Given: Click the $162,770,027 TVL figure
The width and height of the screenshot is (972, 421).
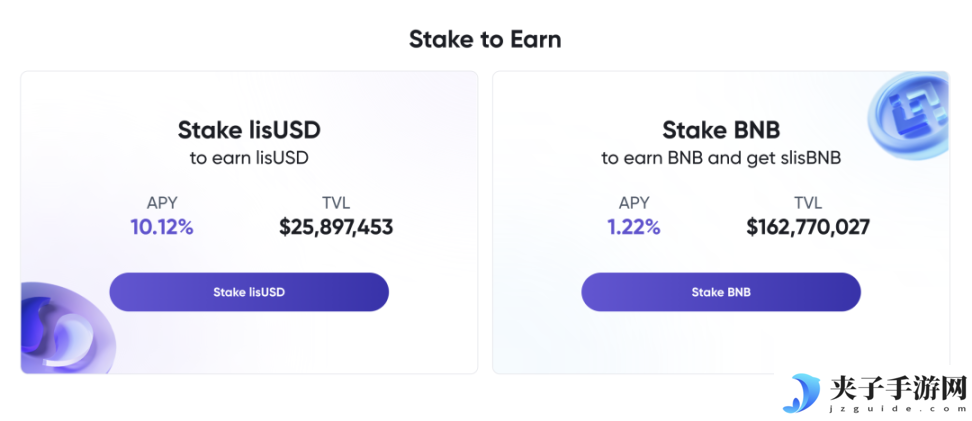Looking at the screenshot, I should [x=808, y=228].
